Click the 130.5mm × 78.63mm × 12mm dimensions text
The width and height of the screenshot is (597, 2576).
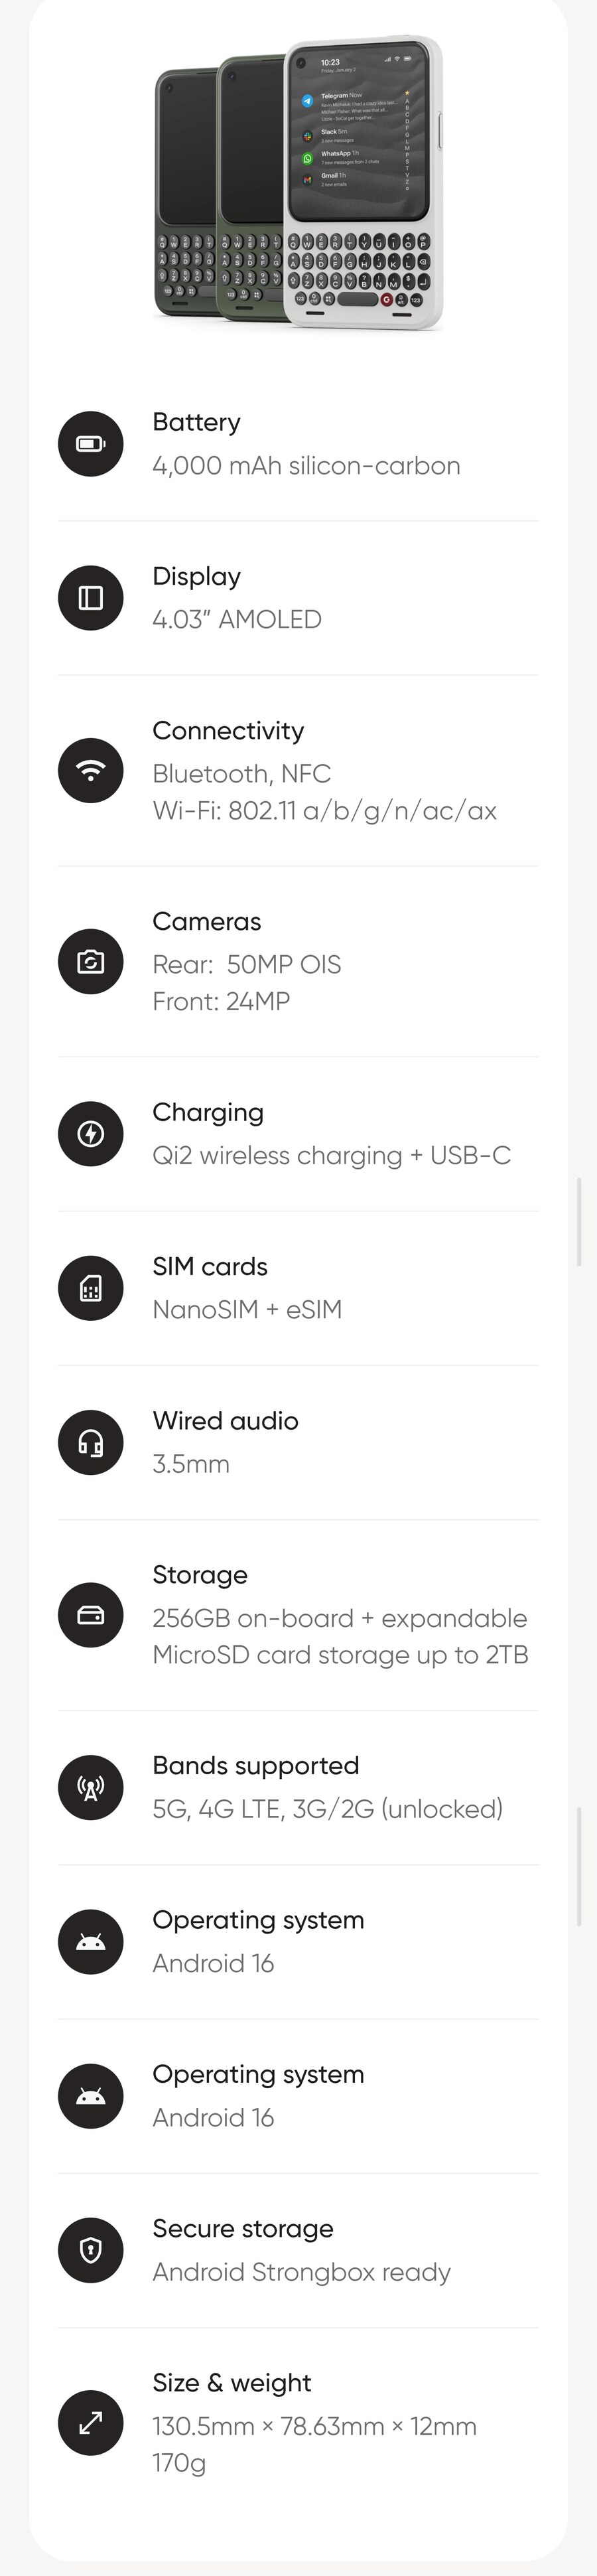point(314,2426)
